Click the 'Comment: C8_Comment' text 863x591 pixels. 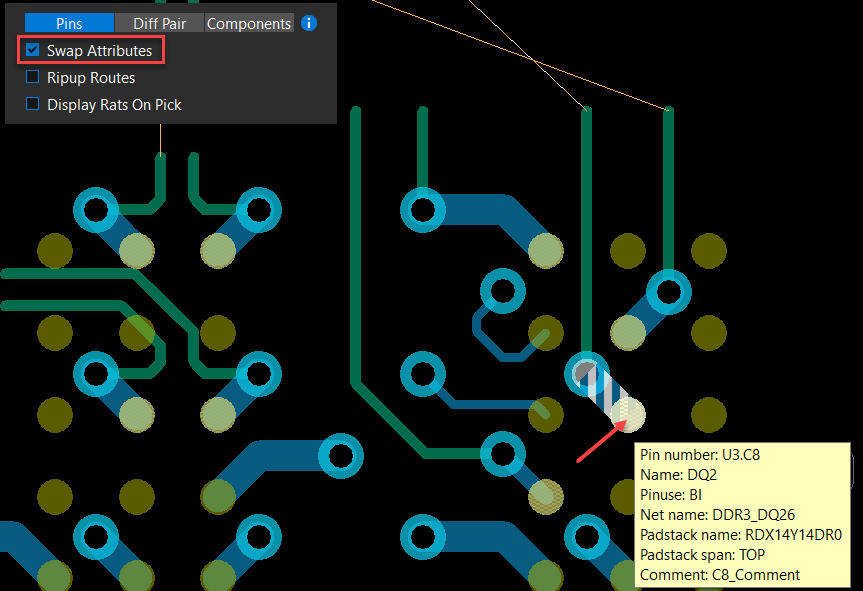tap(720, 574)
